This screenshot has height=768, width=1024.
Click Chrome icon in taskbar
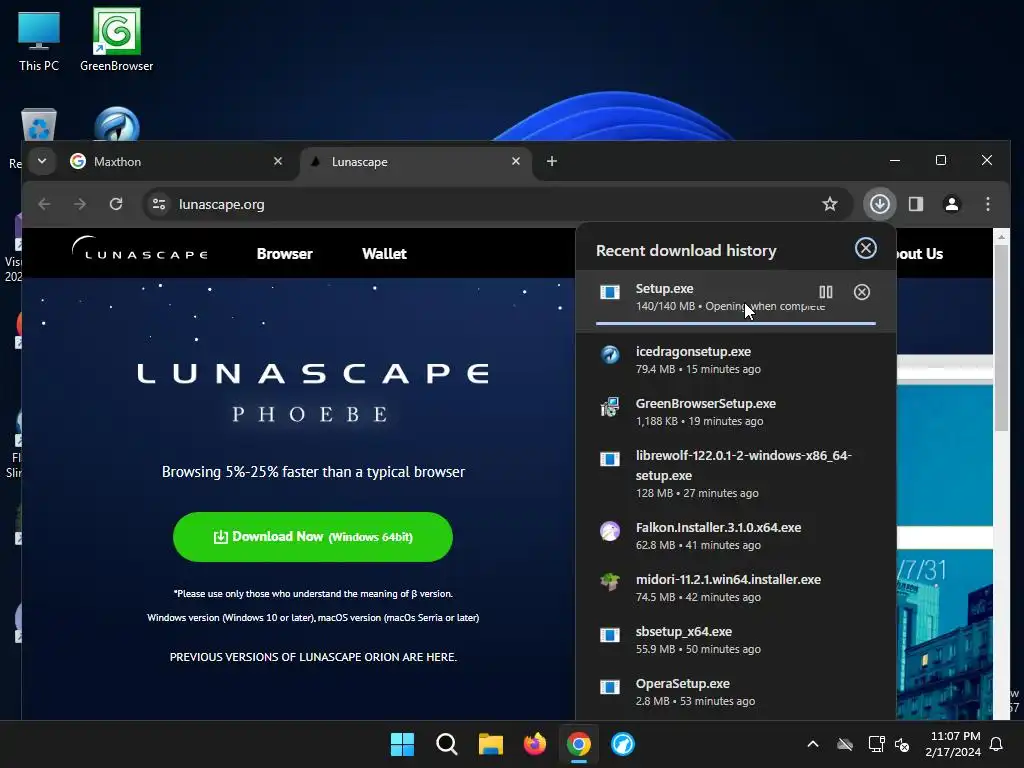pyautogui.click(x=579, y=744)
